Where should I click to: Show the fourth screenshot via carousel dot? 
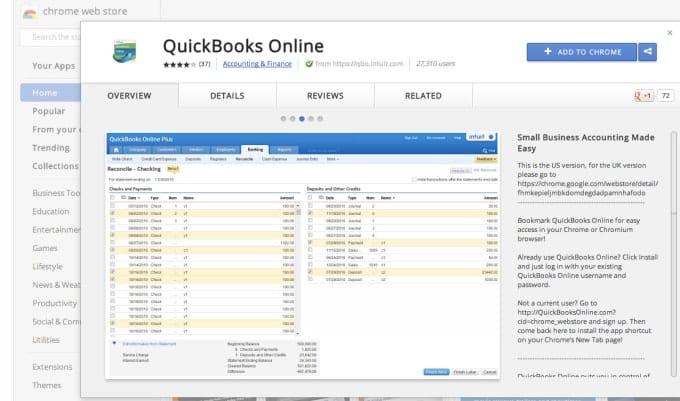(x=311, y=119)
